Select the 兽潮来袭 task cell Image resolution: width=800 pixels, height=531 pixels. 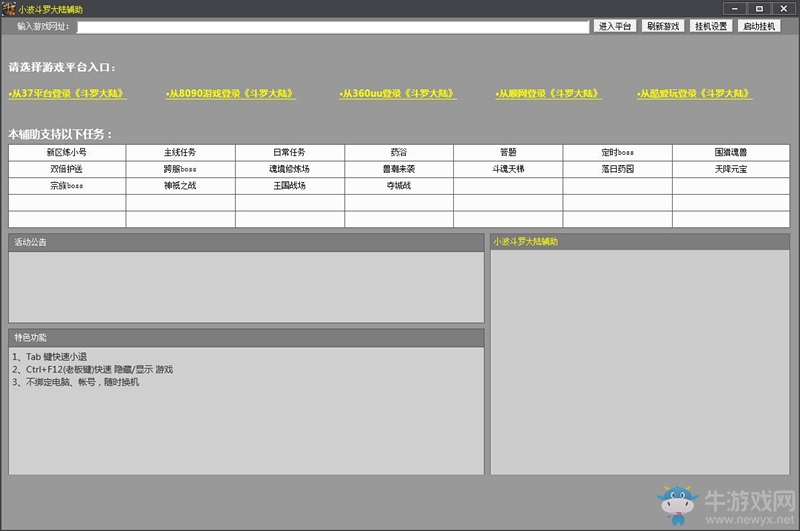click(398, 169)
